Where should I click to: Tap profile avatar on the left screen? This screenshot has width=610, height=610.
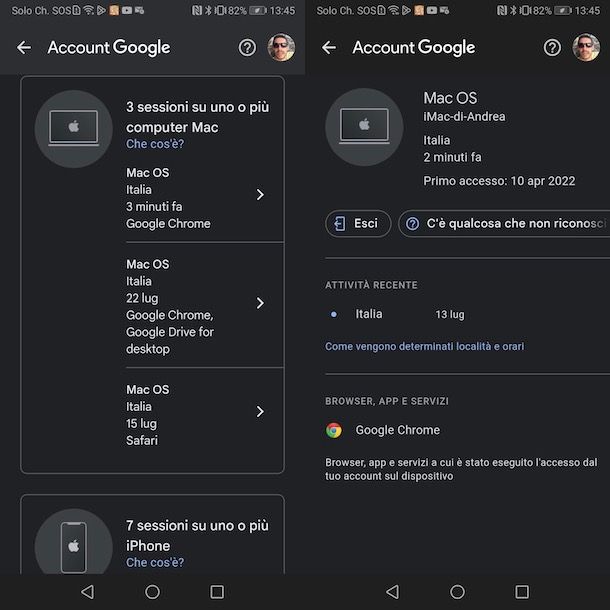tap(281, 47)
